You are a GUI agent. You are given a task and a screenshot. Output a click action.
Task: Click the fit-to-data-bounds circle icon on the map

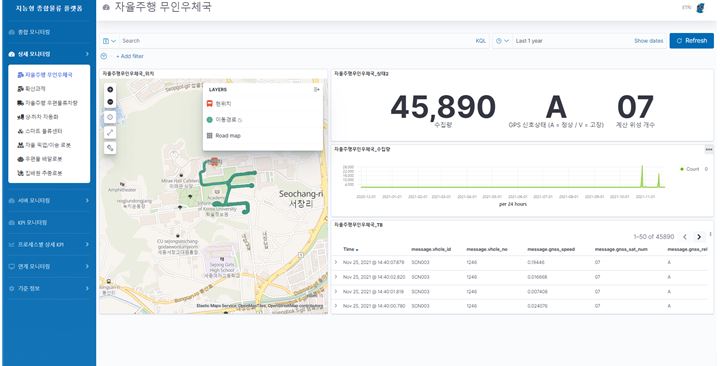tap(110, 117)
